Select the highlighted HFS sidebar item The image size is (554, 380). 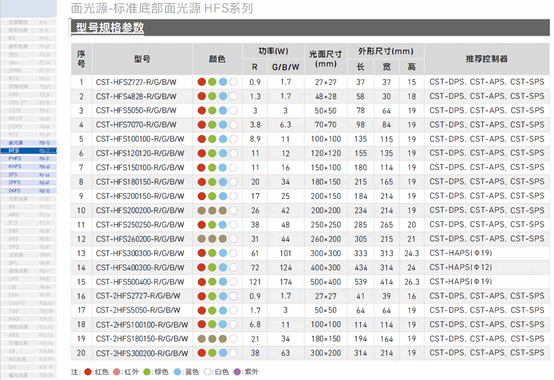click(x=29, y=151)
